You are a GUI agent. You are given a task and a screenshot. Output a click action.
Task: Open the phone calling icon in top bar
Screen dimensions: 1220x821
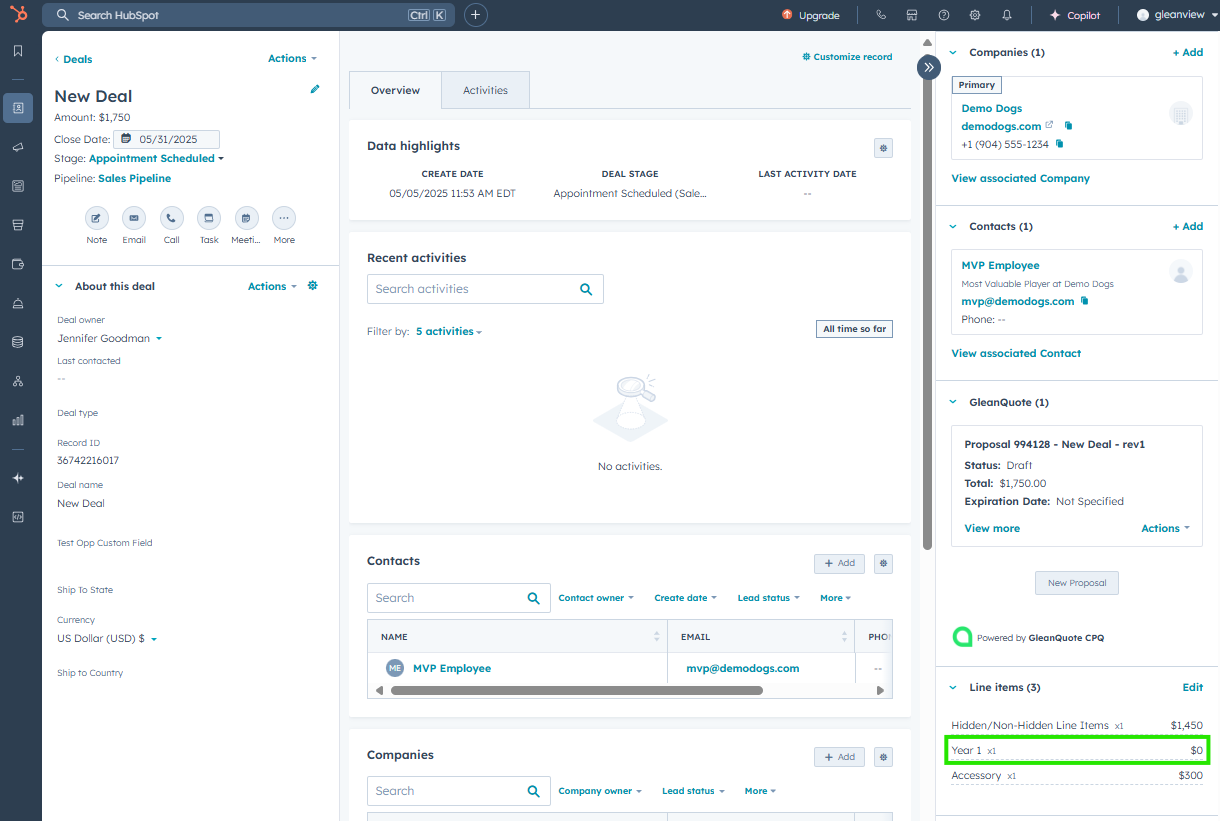pyautogui.click(x=881, y=15)
